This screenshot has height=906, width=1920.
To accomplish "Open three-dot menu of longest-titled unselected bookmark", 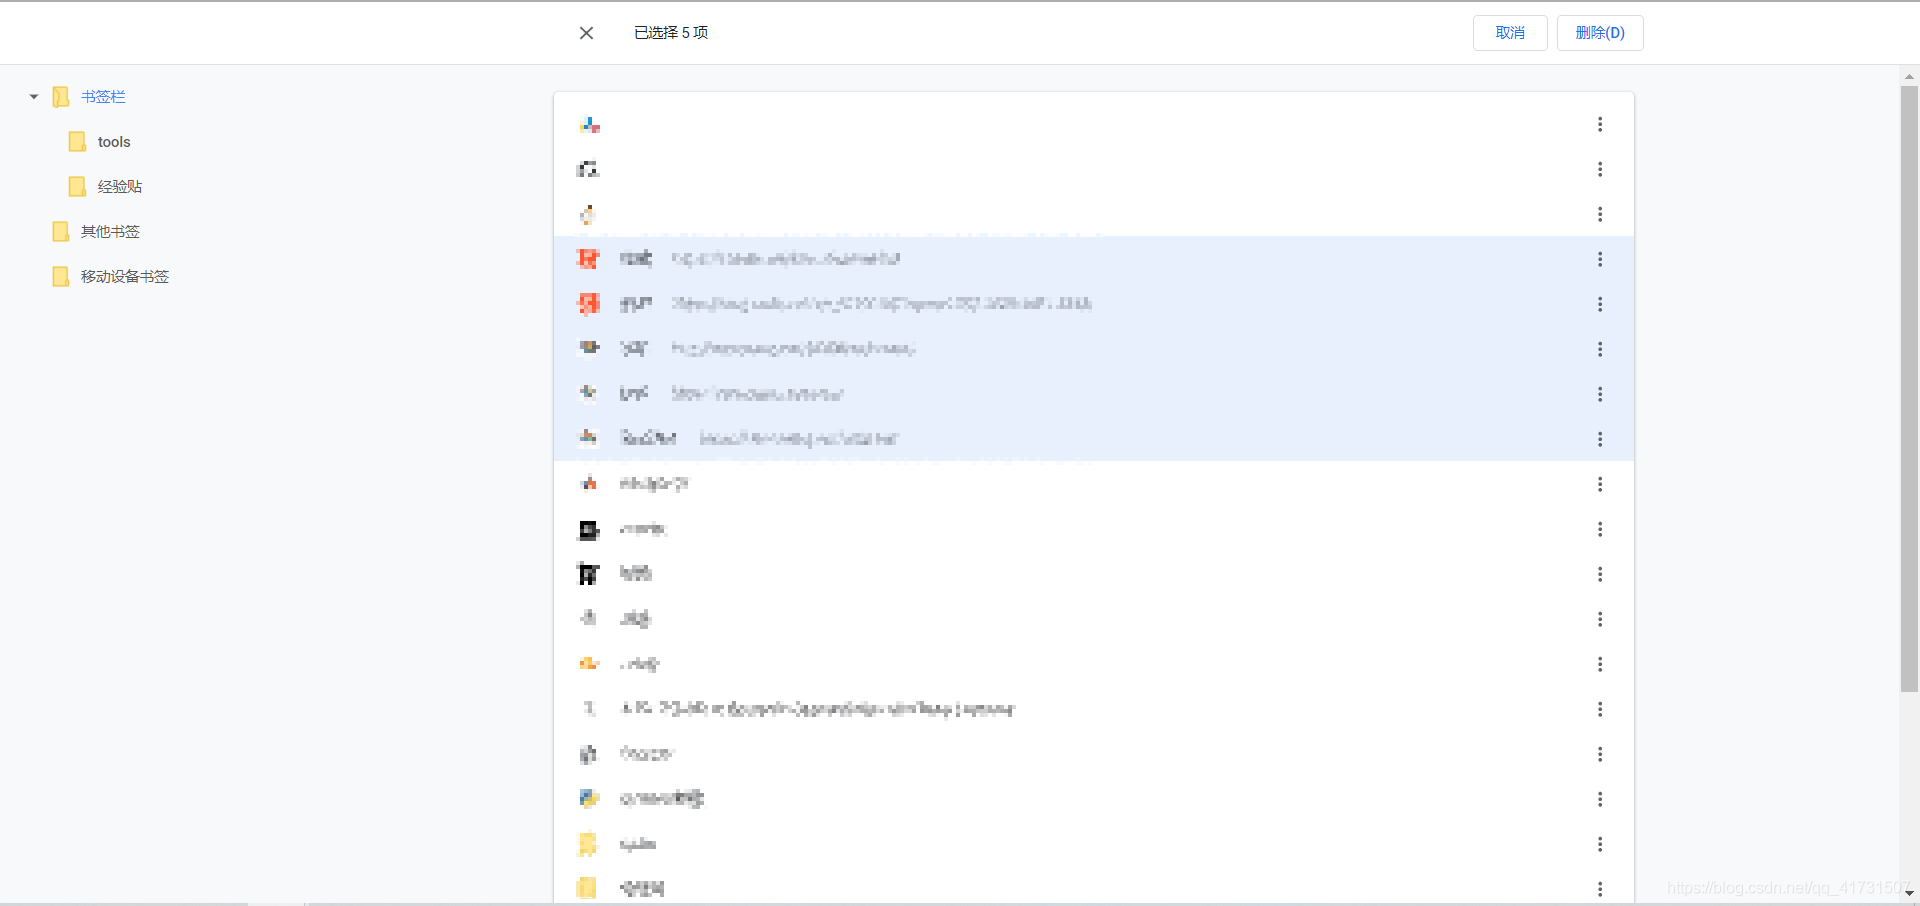I will click(x=1600, y=709).
